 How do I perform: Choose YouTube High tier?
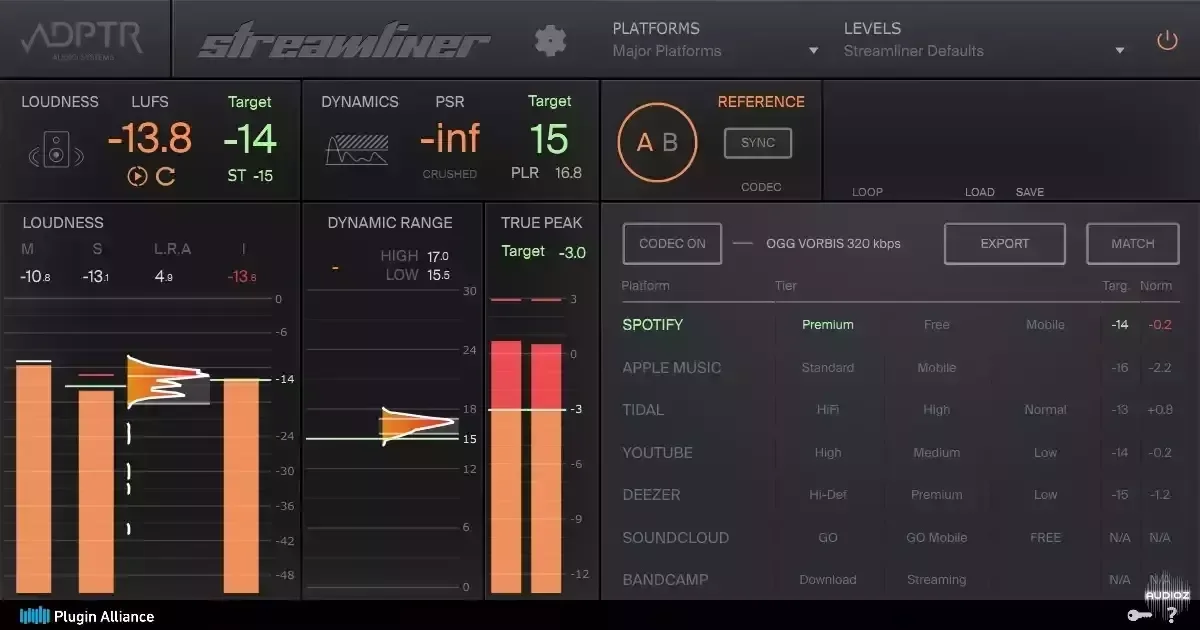pos(828,453)
